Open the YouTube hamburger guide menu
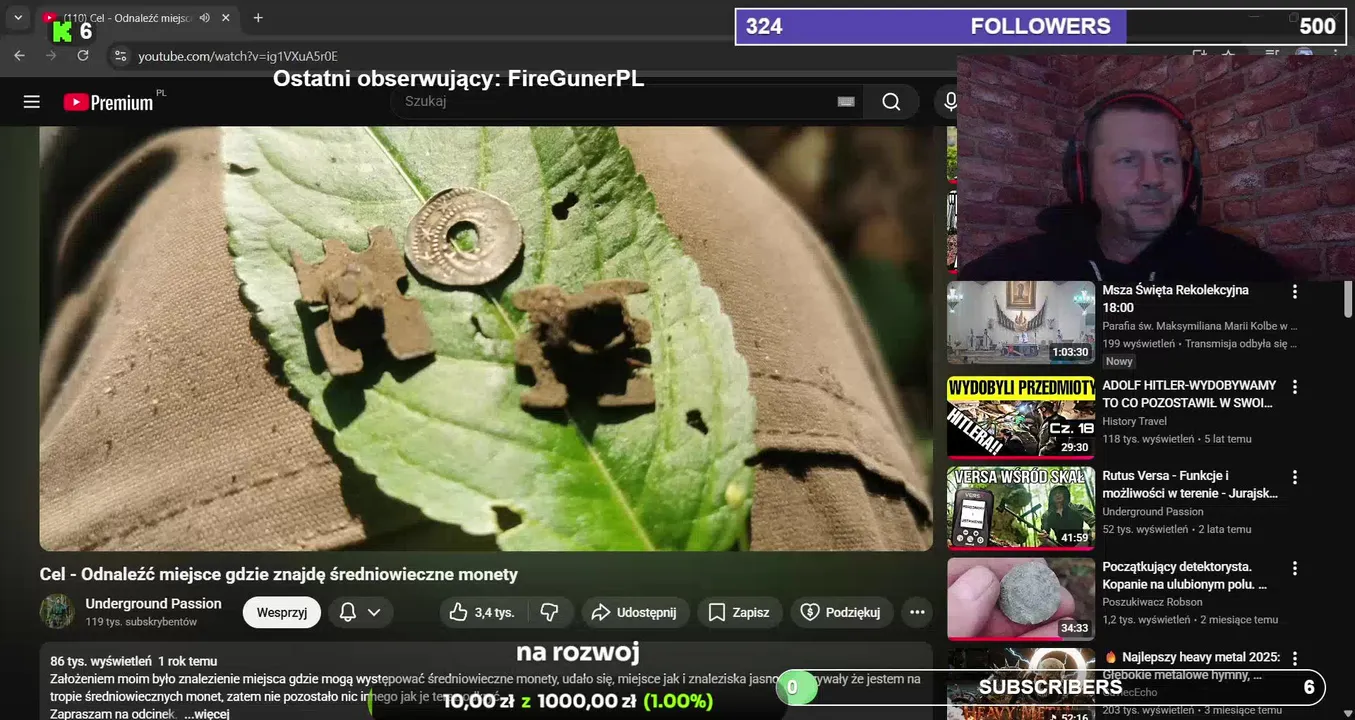Viewport: 1355px width, 720px height. click(x=32, y=102)
